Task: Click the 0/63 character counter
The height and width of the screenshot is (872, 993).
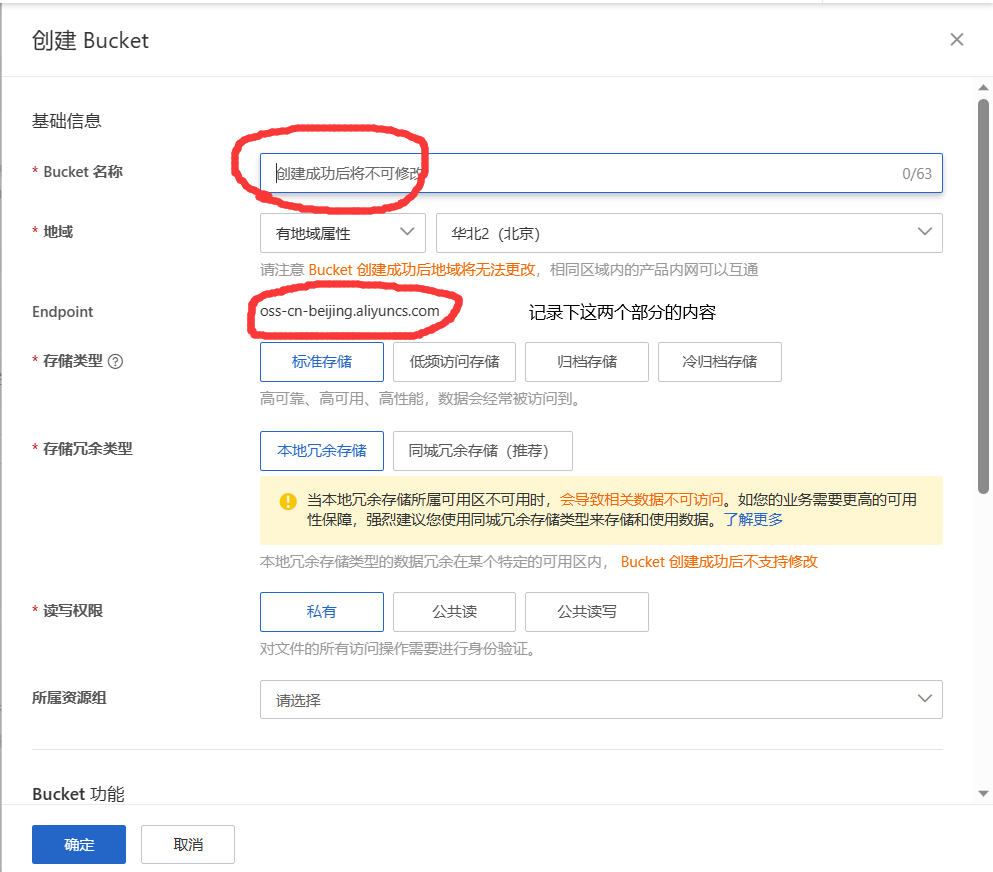Action: (917, 174)
